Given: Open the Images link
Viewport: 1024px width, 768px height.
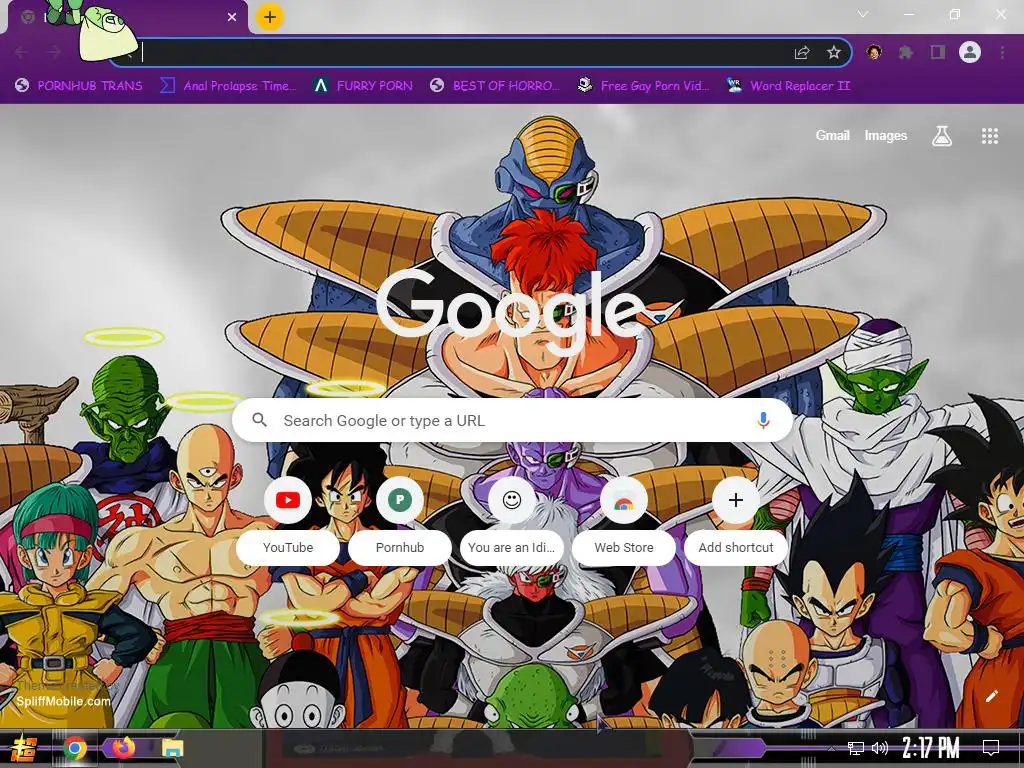Looking at the screenshot, I should [886, 136].
